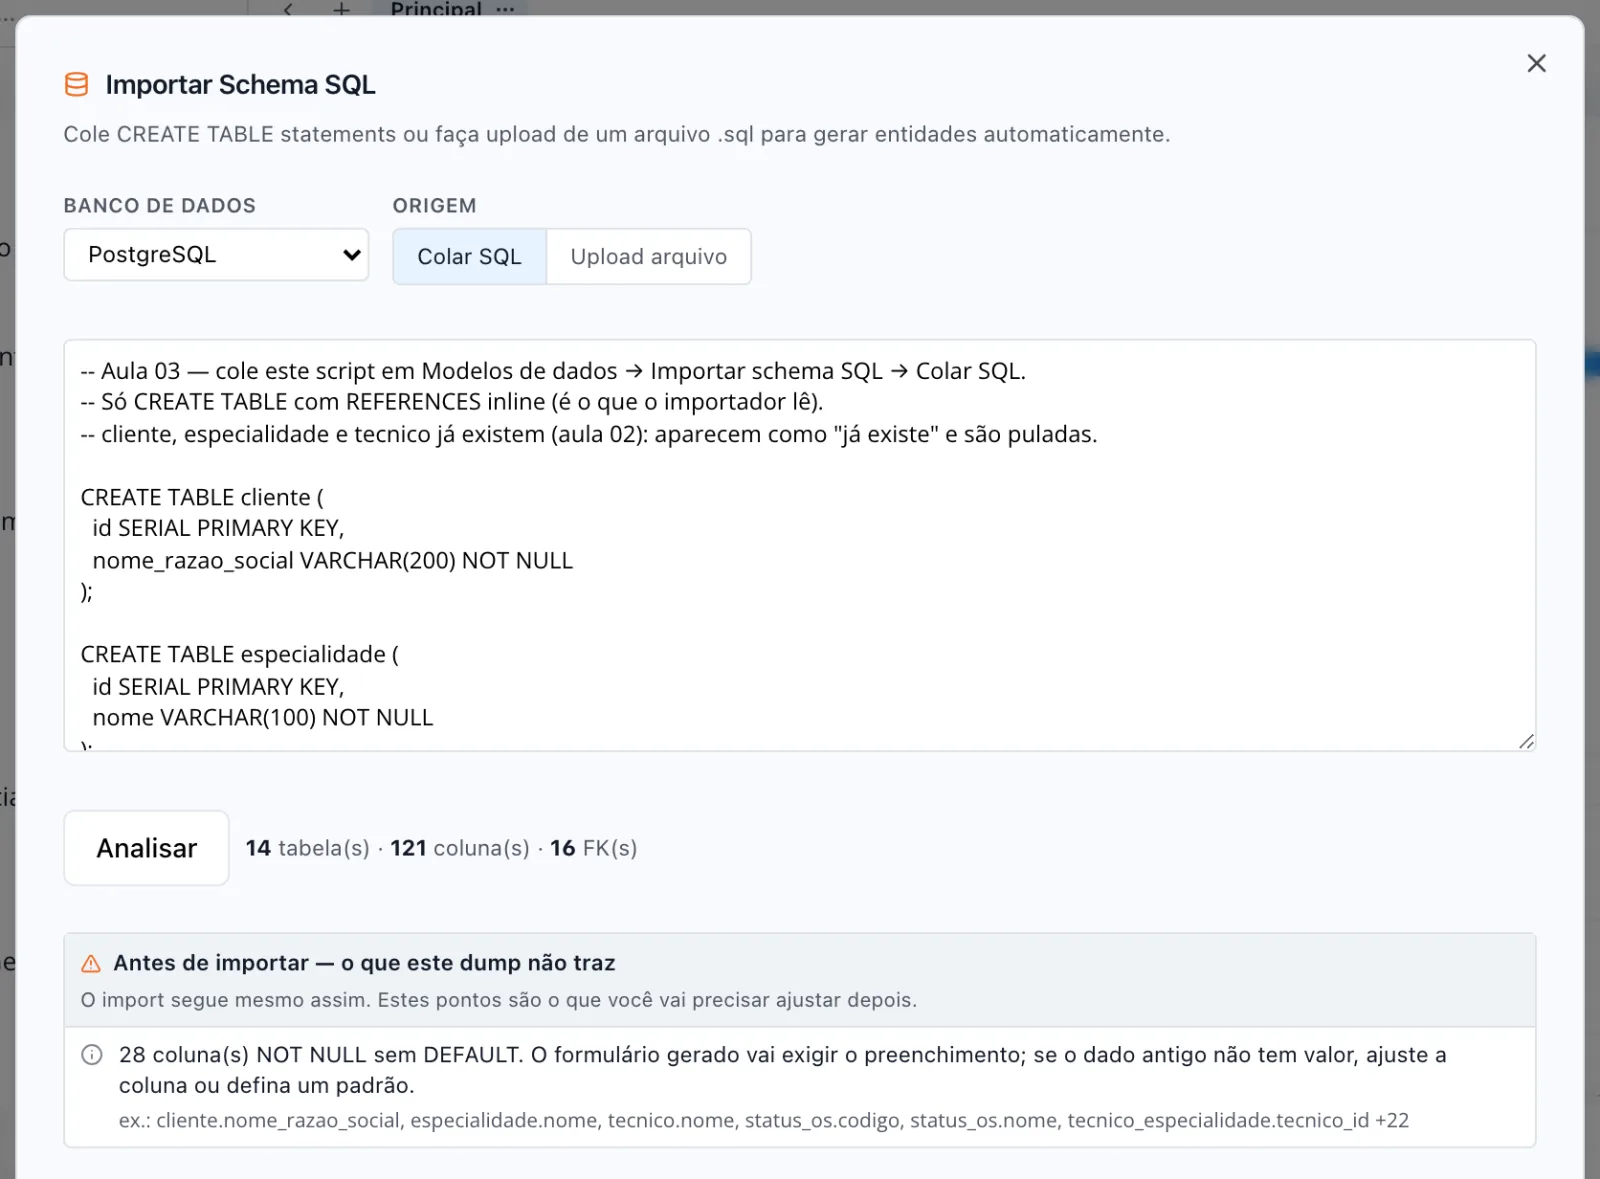Click the warning triangle icon beside Antes de importar
Image resolution: width=1600 pixels, height=1179 pixels.
tap(91, 963)
